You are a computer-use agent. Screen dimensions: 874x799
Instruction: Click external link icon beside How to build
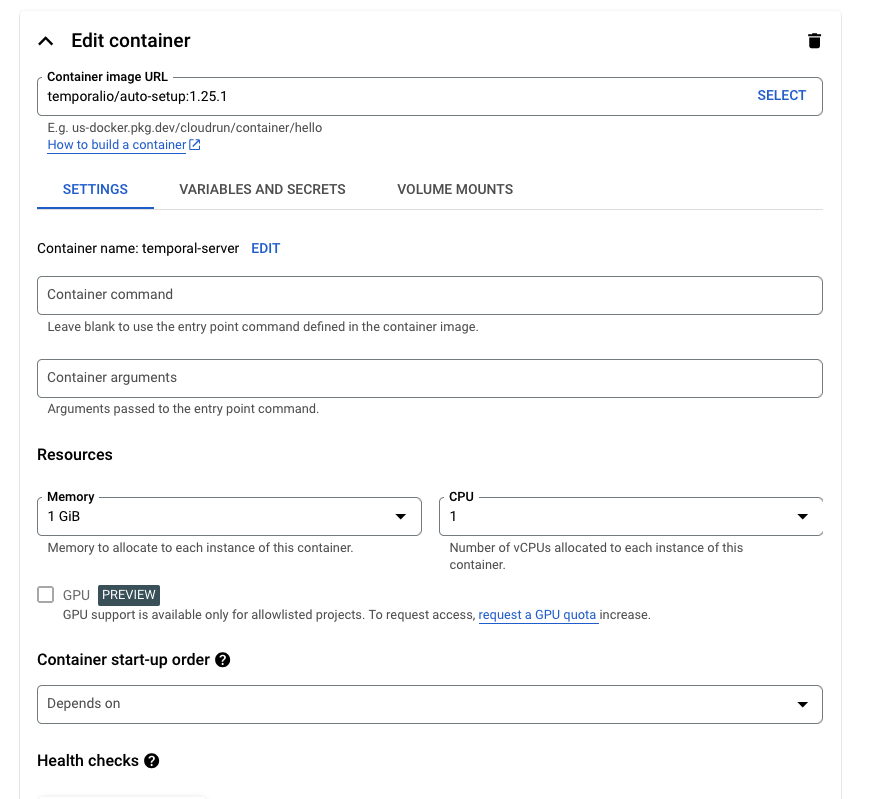pyautogui.click(x=195, y=145)
